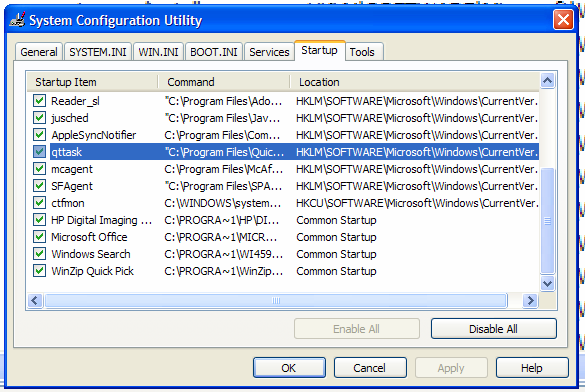Uncheck HP Digital Imaging startup checkbox

39,220
